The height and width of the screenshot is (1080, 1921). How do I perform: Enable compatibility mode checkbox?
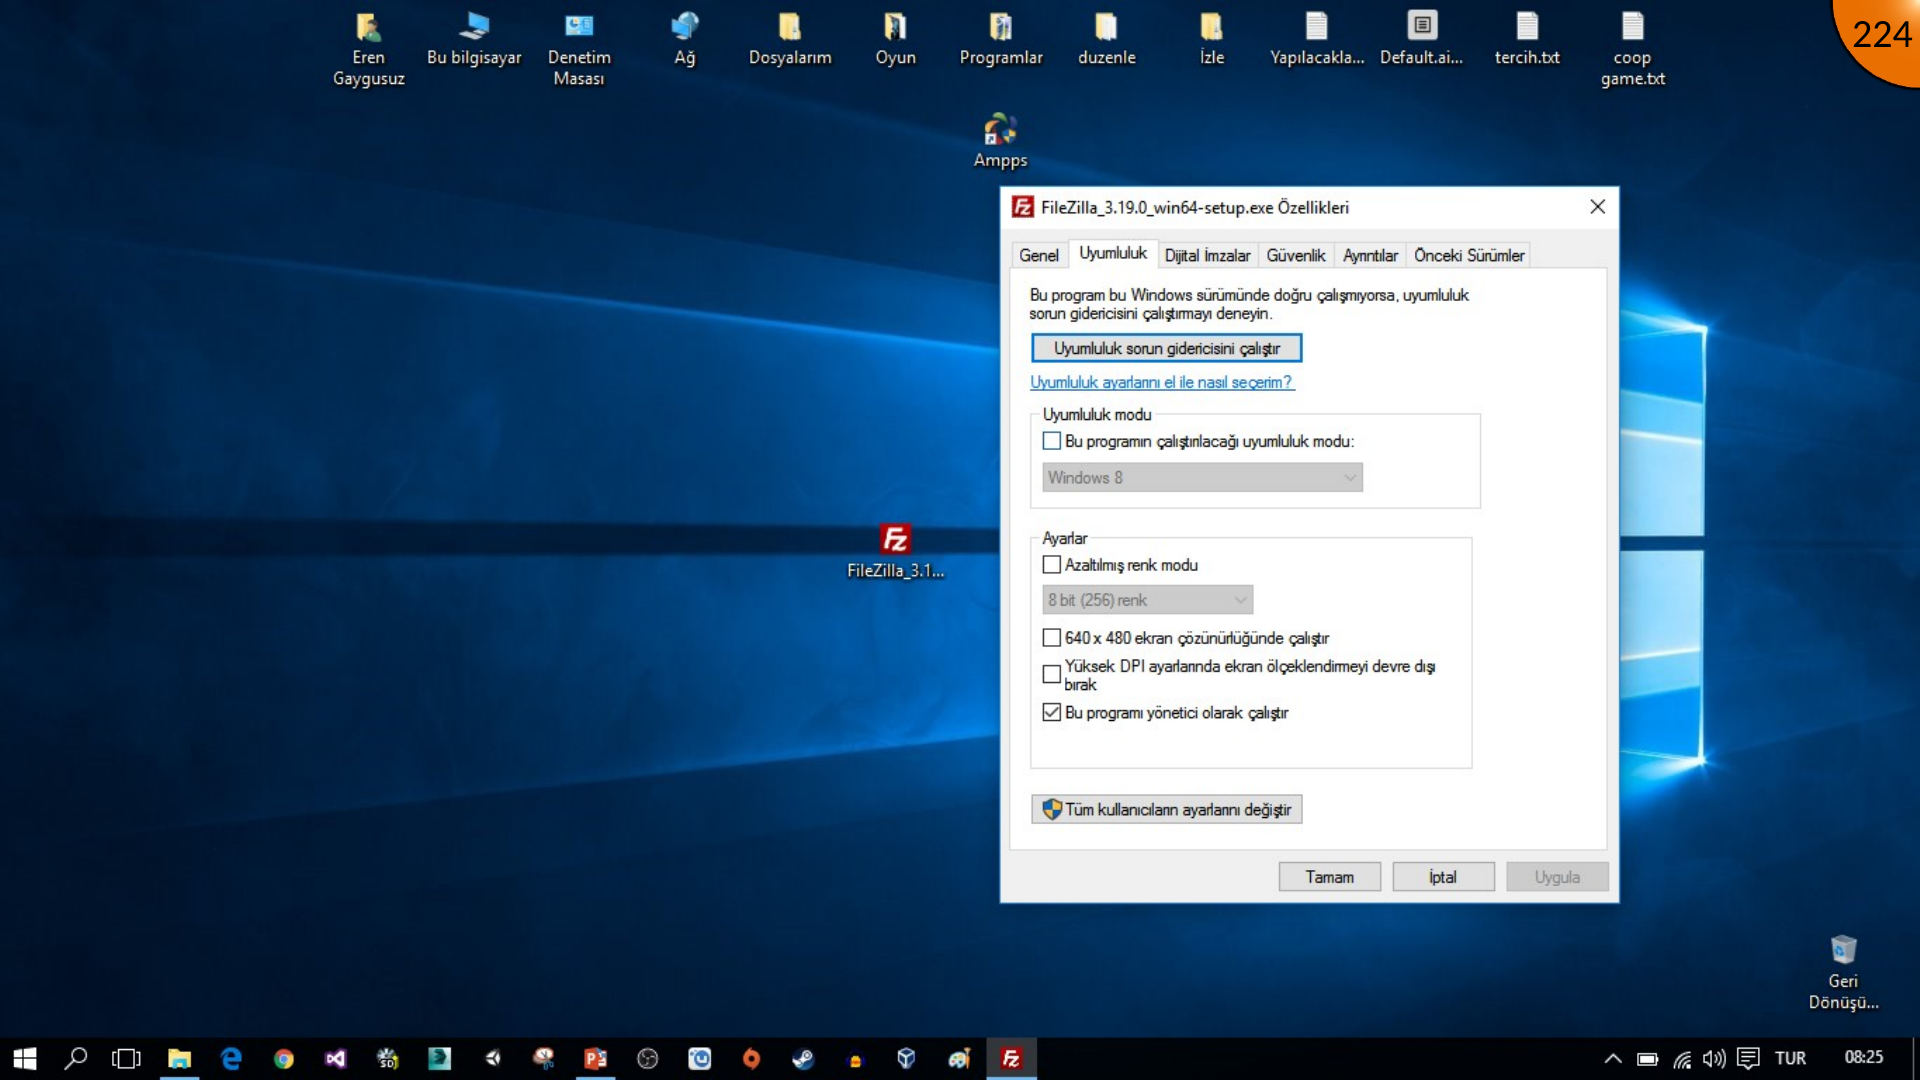(1051, 441)
